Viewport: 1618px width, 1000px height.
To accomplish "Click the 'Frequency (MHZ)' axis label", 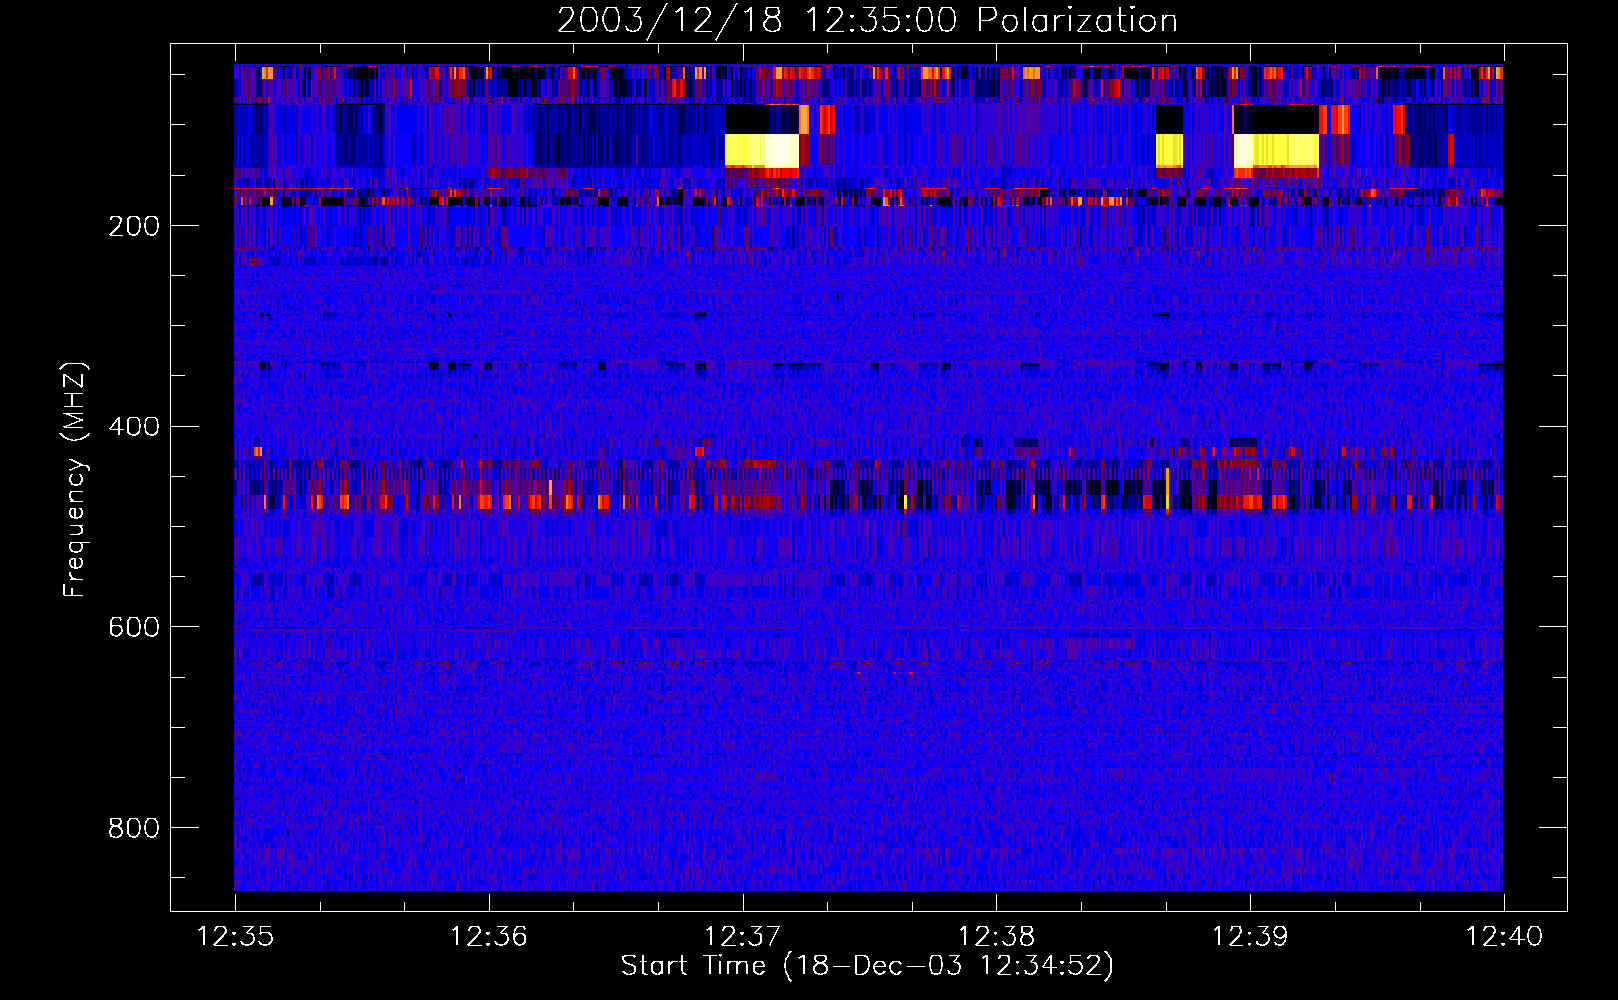I will 74,480.
